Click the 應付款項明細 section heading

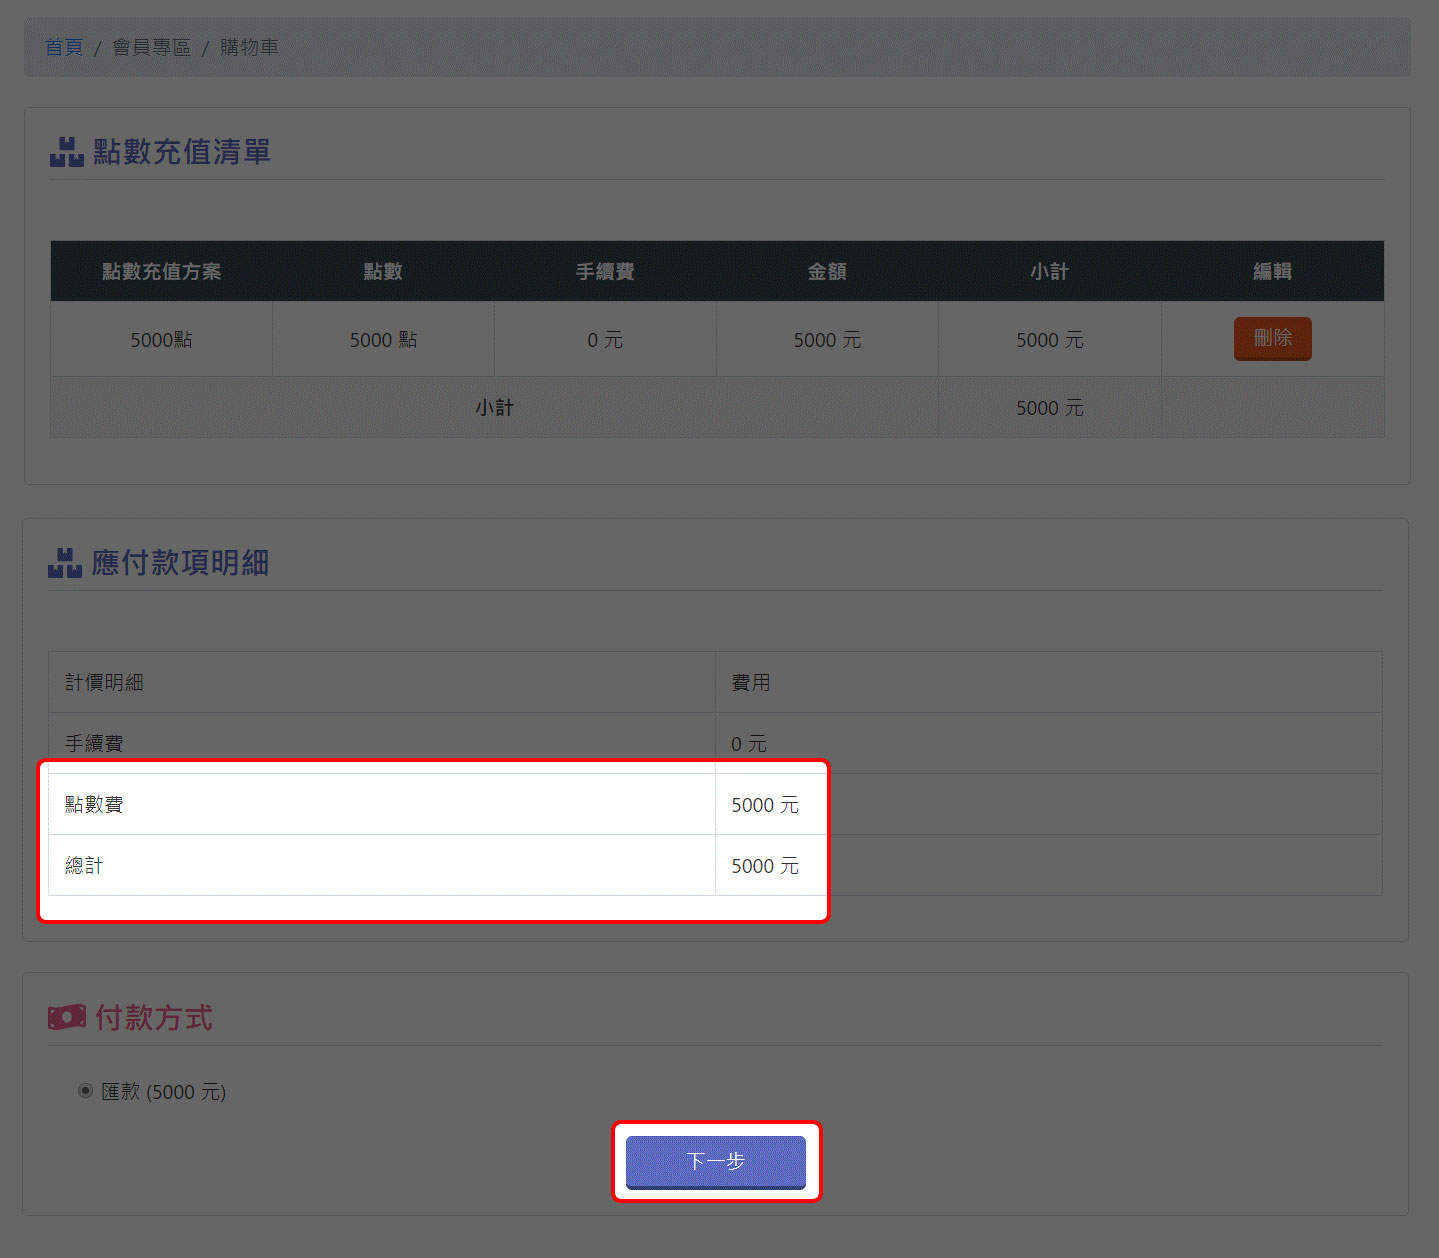tap(180, 563)
